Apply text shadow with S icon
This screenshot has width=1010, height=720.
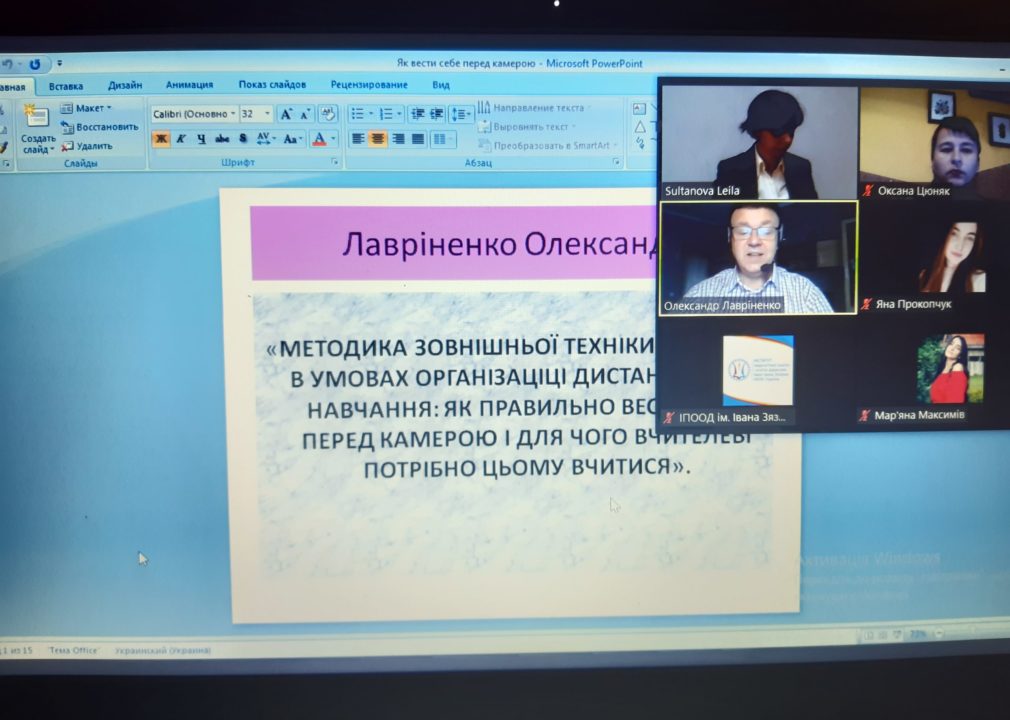click(243, 138)
